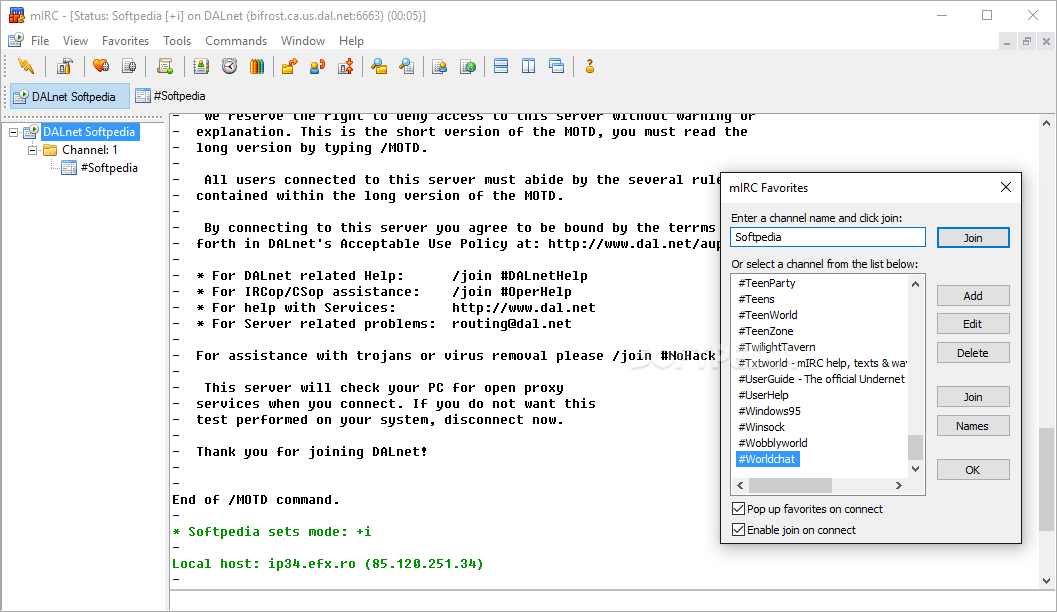Click the Send file folder icon
The image size is (1057, 612).
[290, 66]
